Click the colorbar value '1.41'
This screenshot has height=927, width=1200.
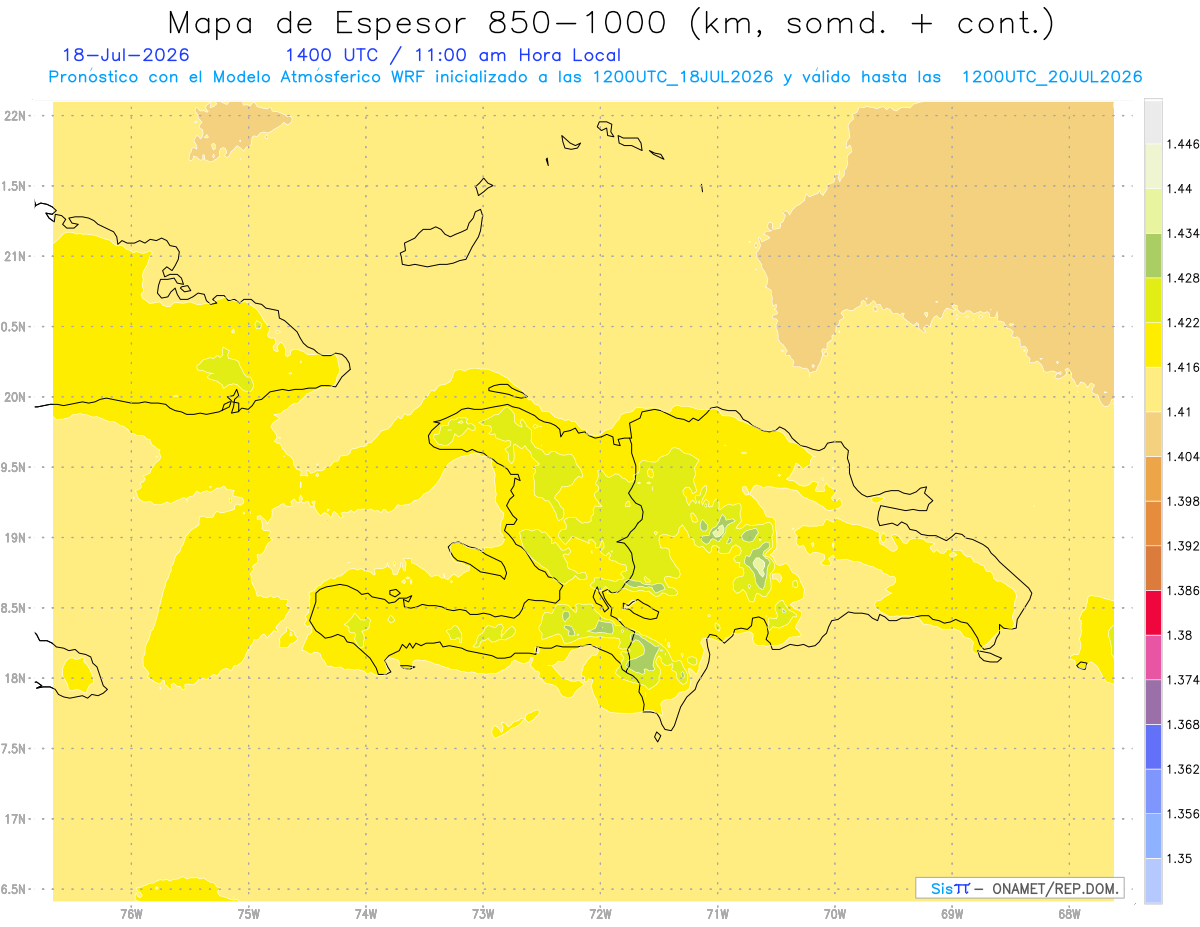click(1180, 412)
